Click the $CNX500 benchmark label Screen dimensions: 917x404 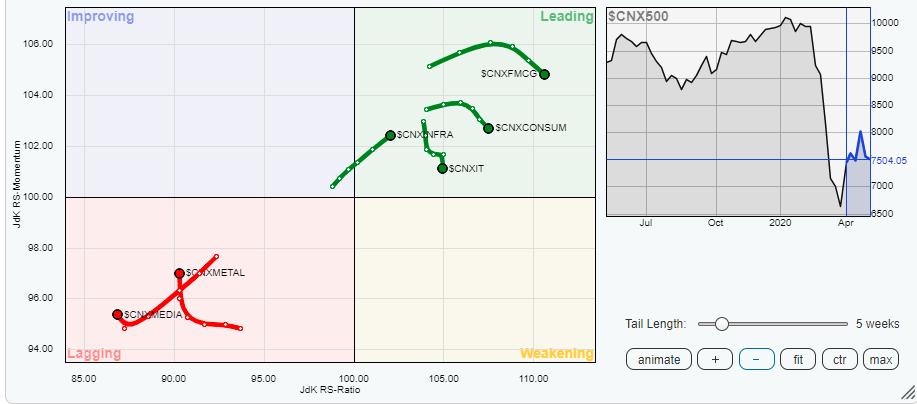(x=638, y=17)
